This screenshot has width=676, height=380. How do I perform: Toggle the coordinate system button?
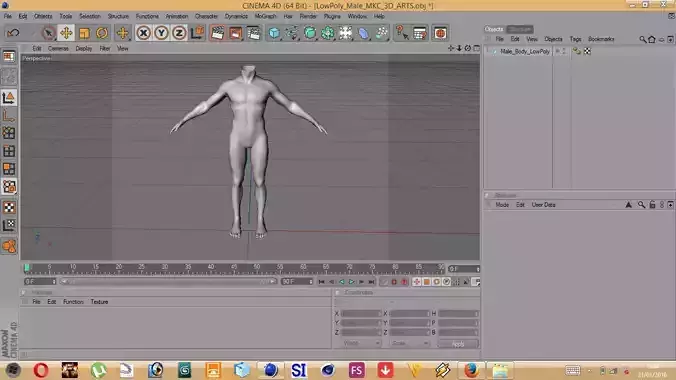click(x=197, y=33)
